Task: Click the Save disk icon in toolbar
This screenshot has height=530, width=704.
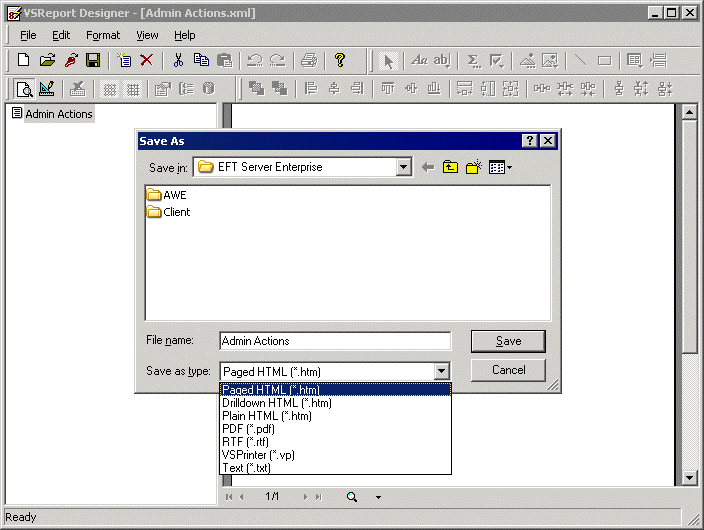Action: coord(92,61)
